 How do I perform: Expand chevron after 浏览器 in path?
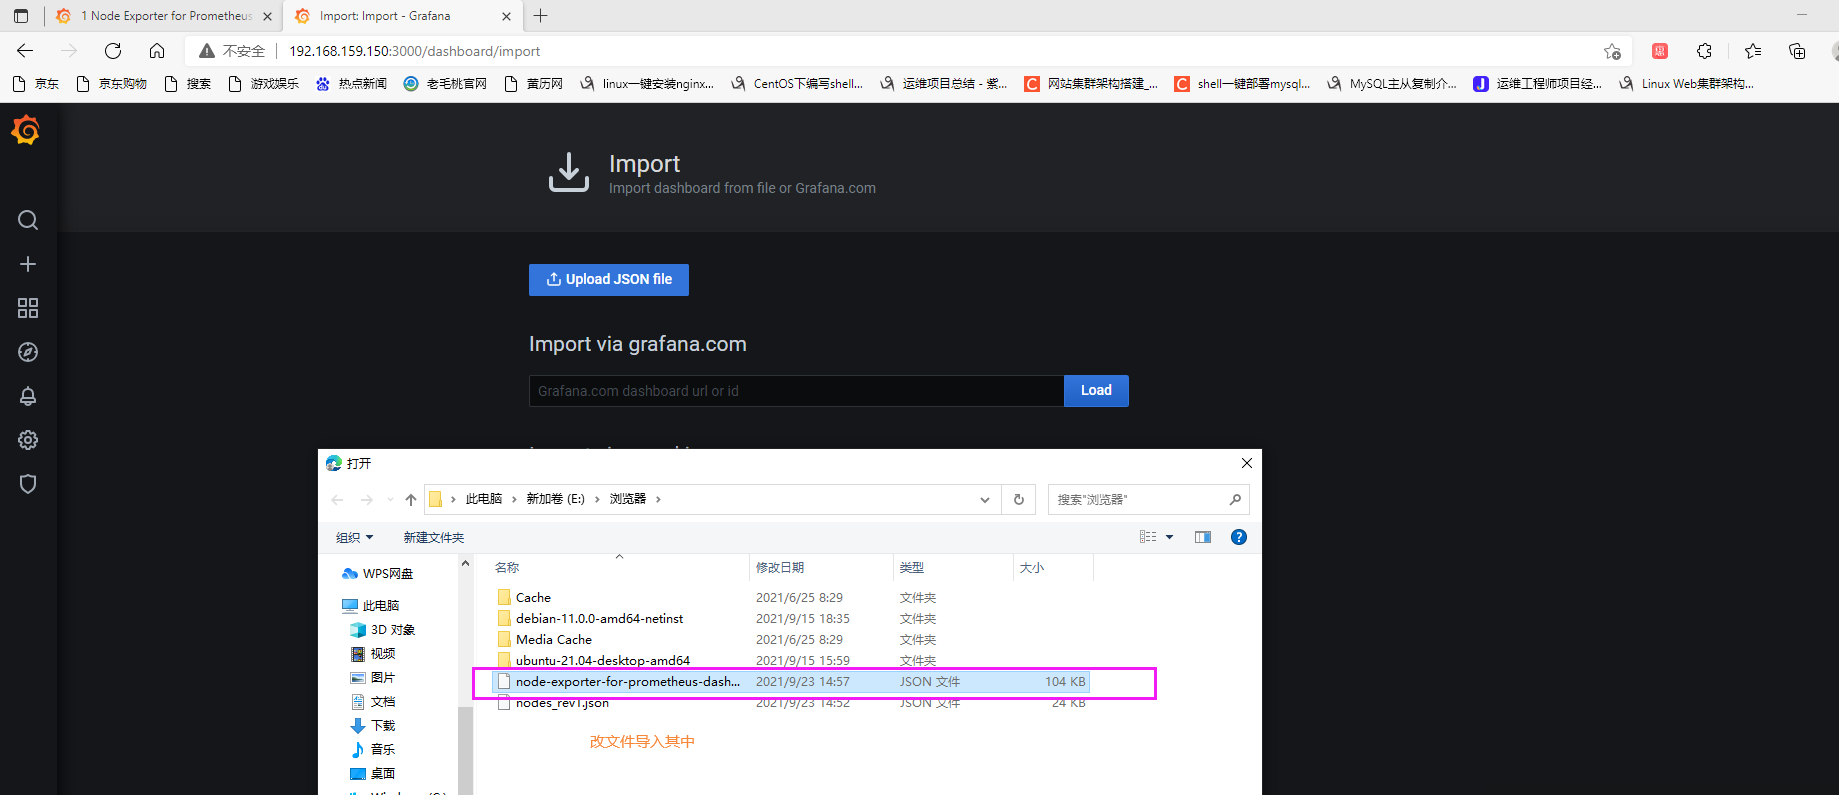coord(658,499)
